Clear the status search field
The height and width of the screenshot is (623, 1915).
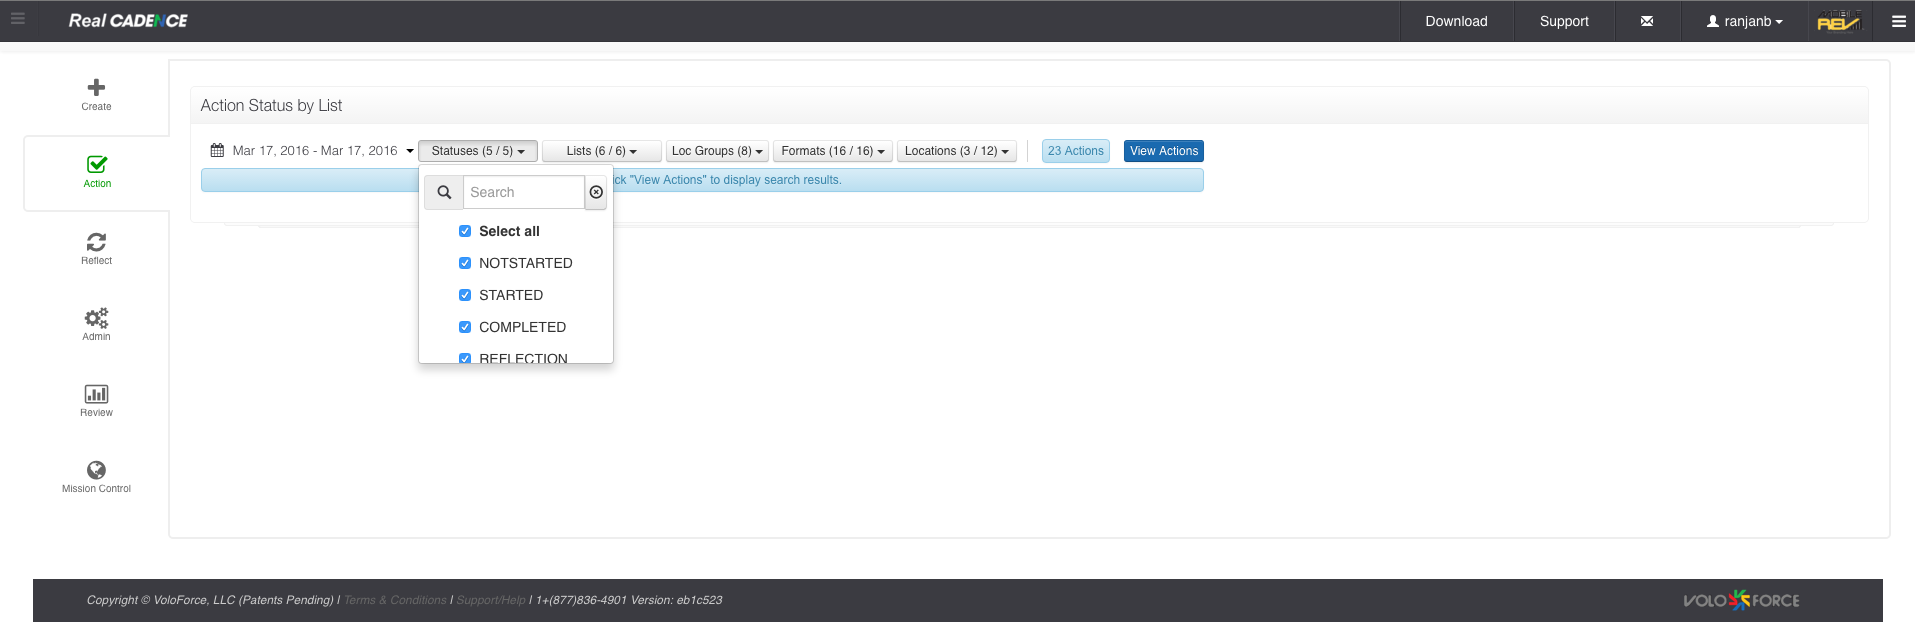click(596, 192)
